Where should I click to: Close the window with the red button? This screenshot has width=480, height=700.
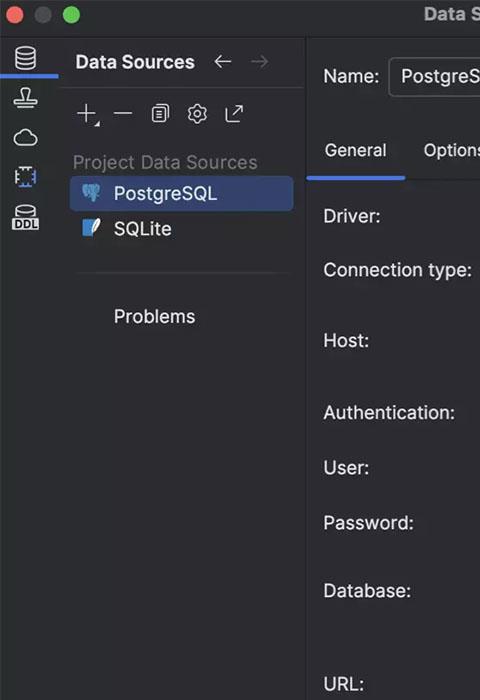click(15, 15)
